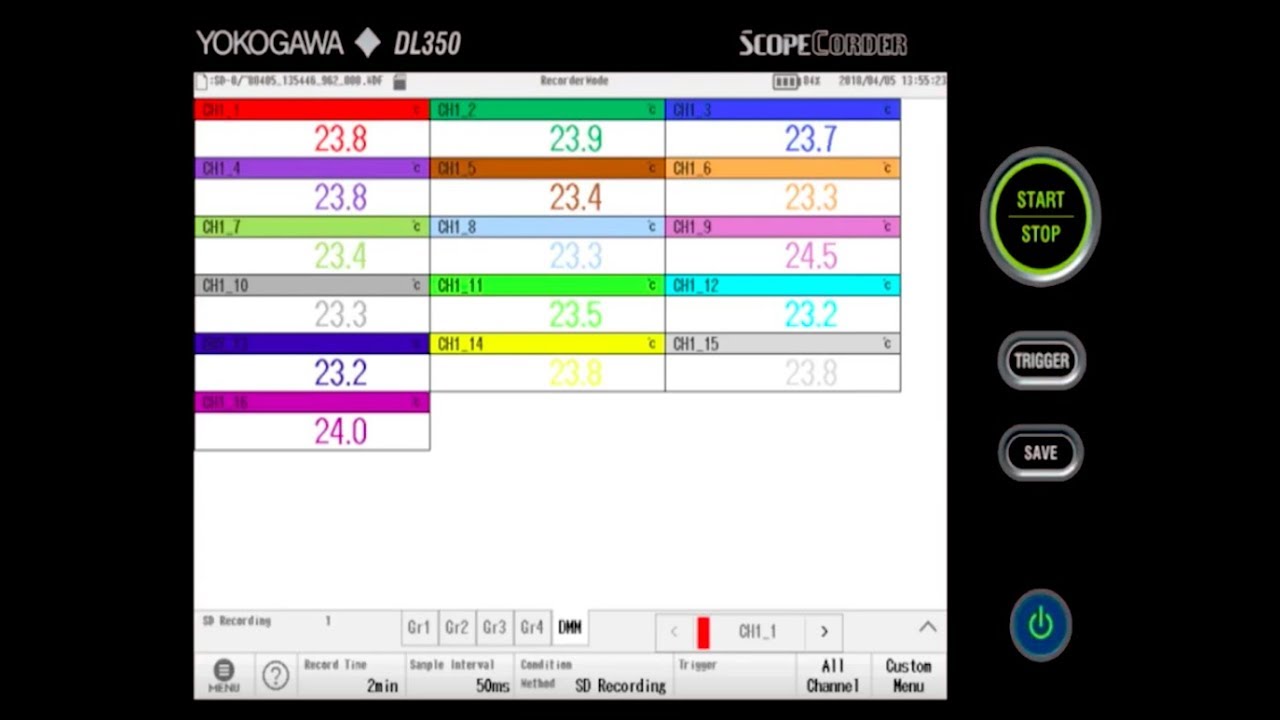Click the orange CH1_6 header bar

pos(783,168)
